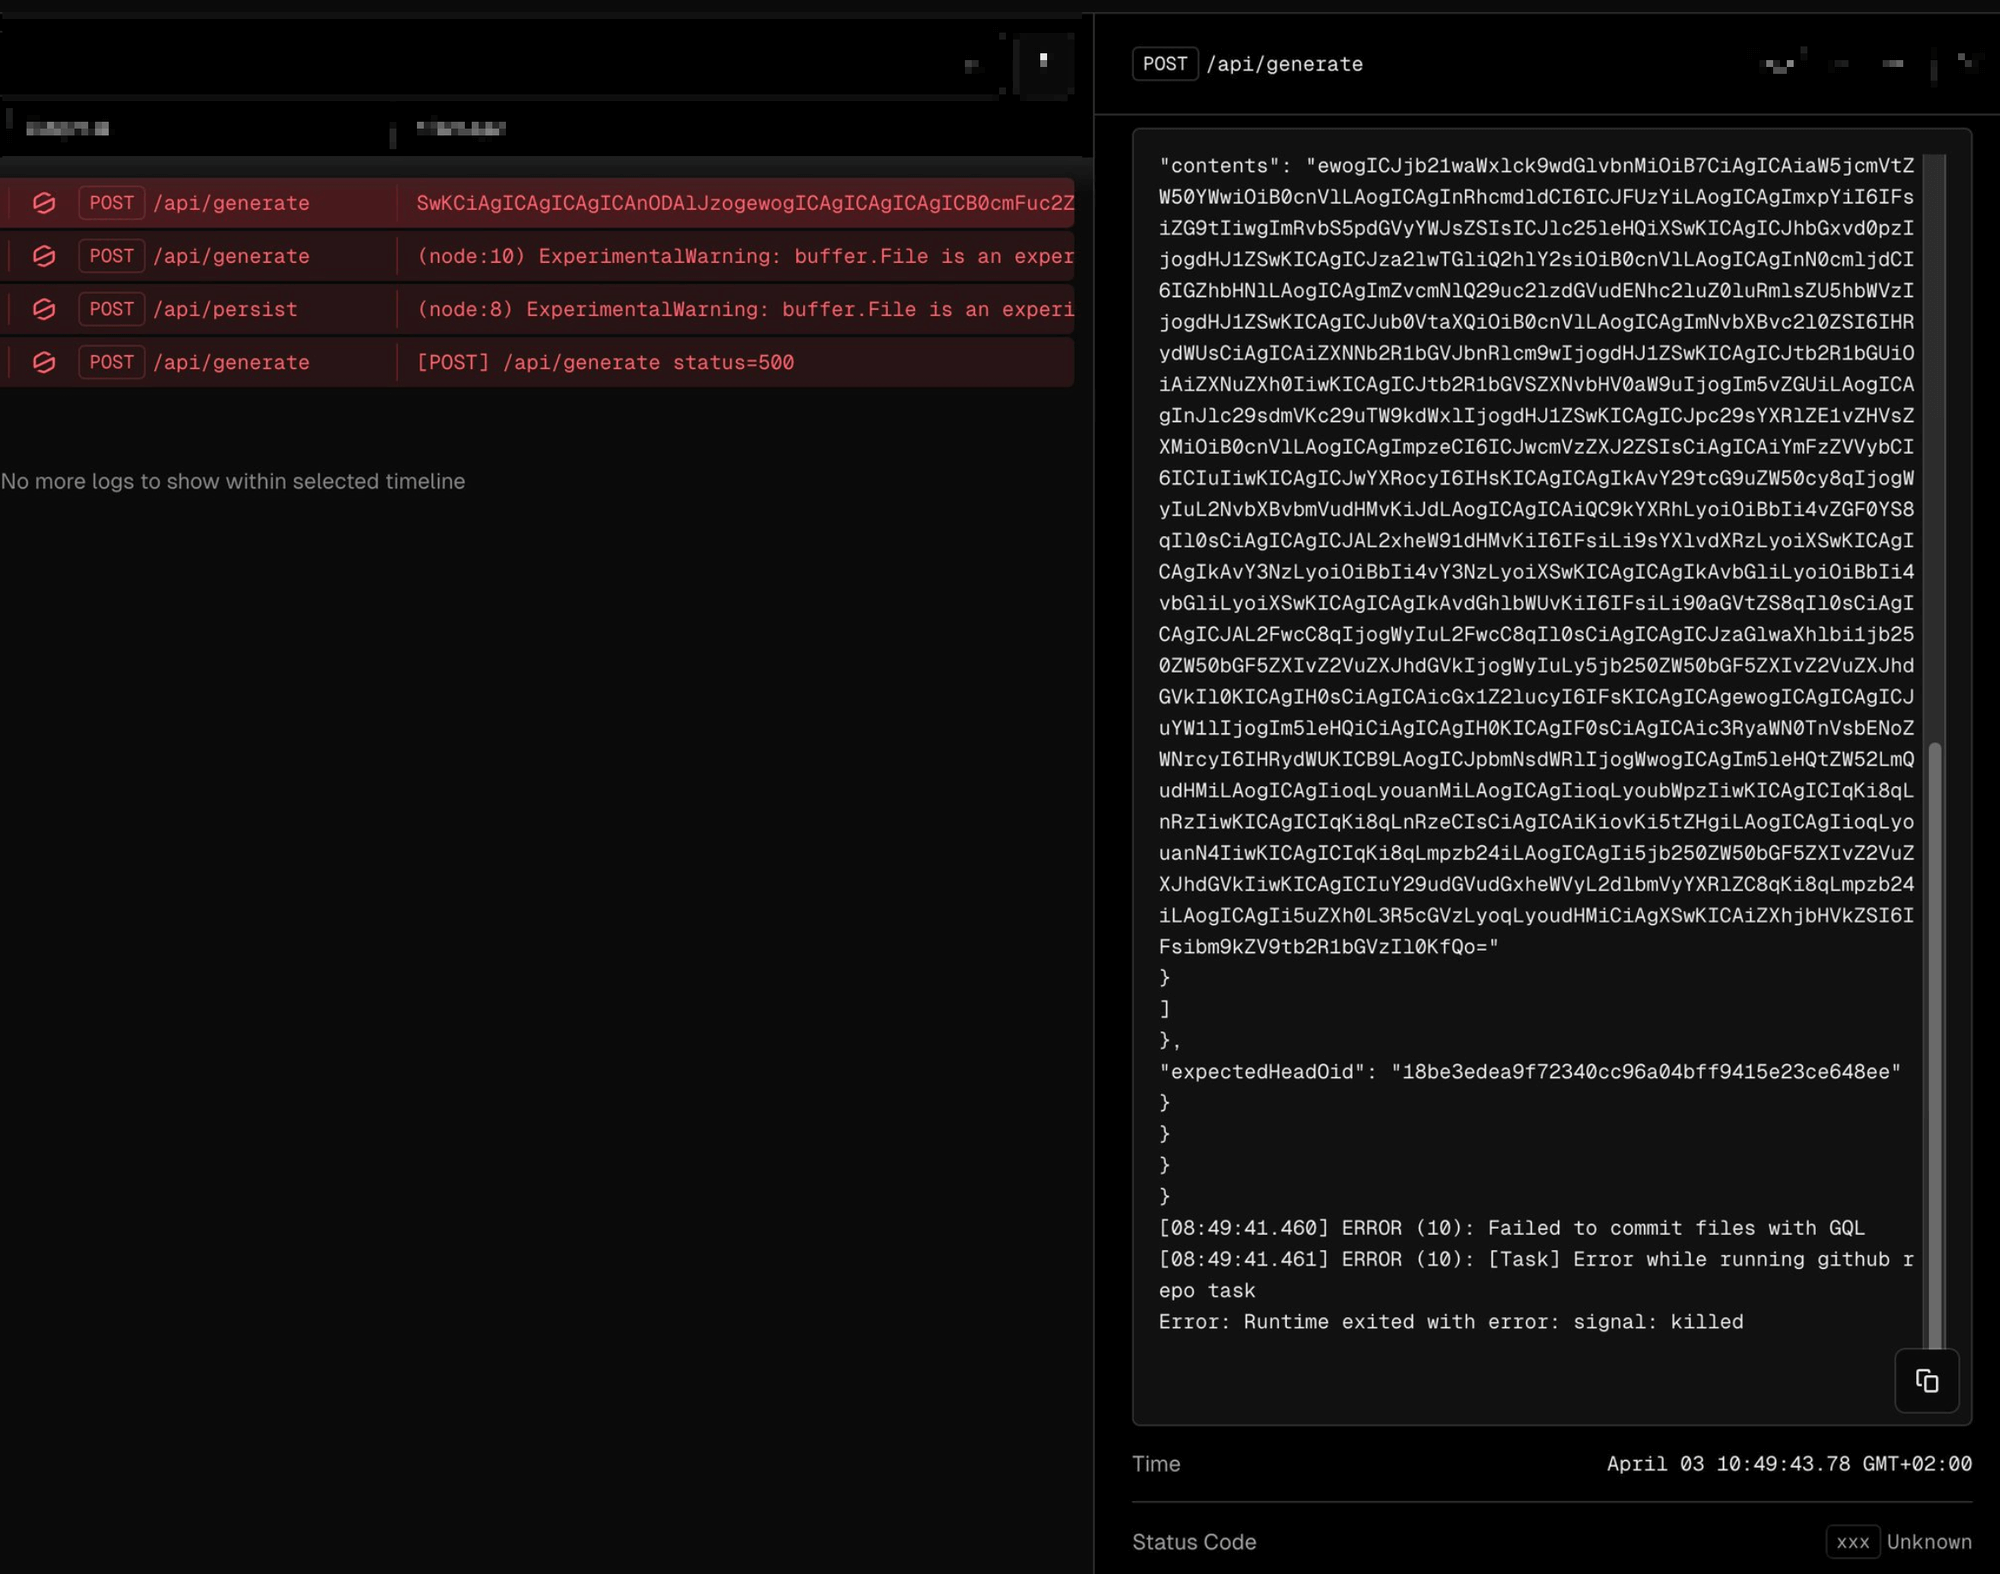Click the April 03 timestamp value

pos(1788,1464)
